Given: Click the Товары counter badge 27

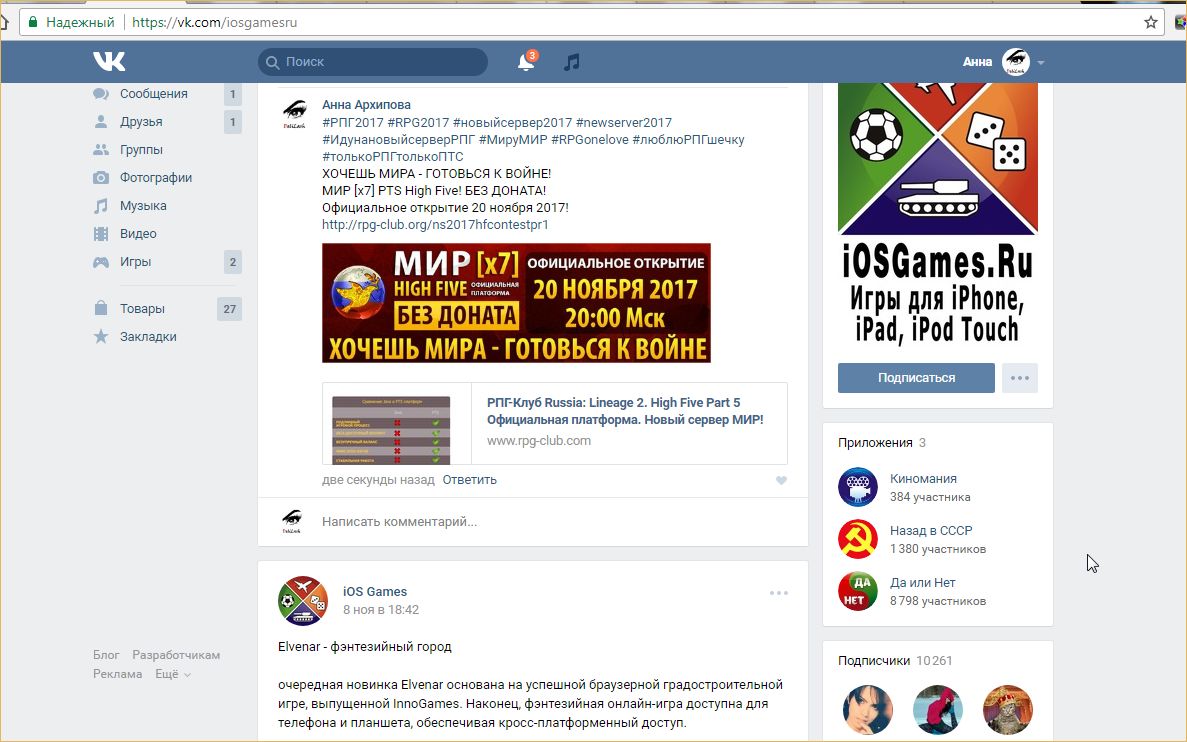Looking at the screenshot, I should coord(229,309).
